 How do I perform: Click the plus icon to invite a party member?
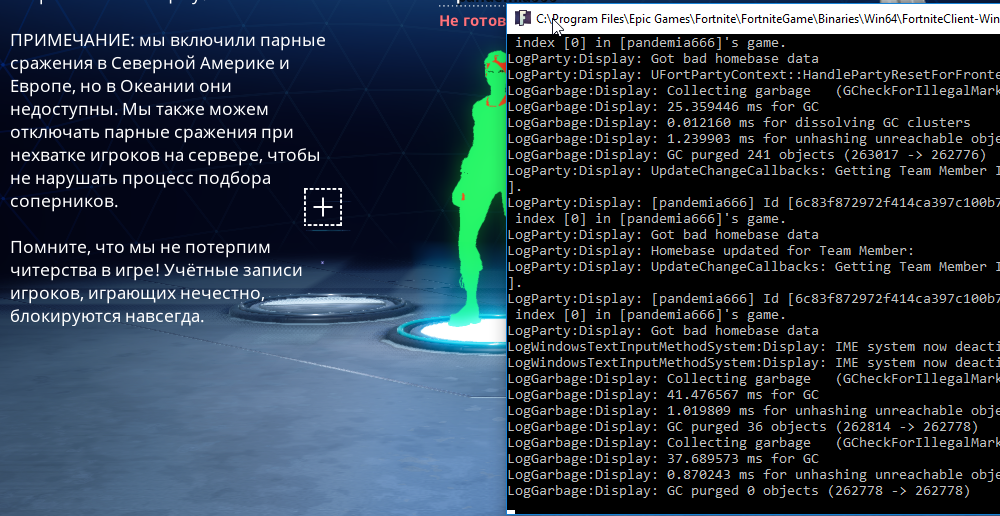(323, 207)
